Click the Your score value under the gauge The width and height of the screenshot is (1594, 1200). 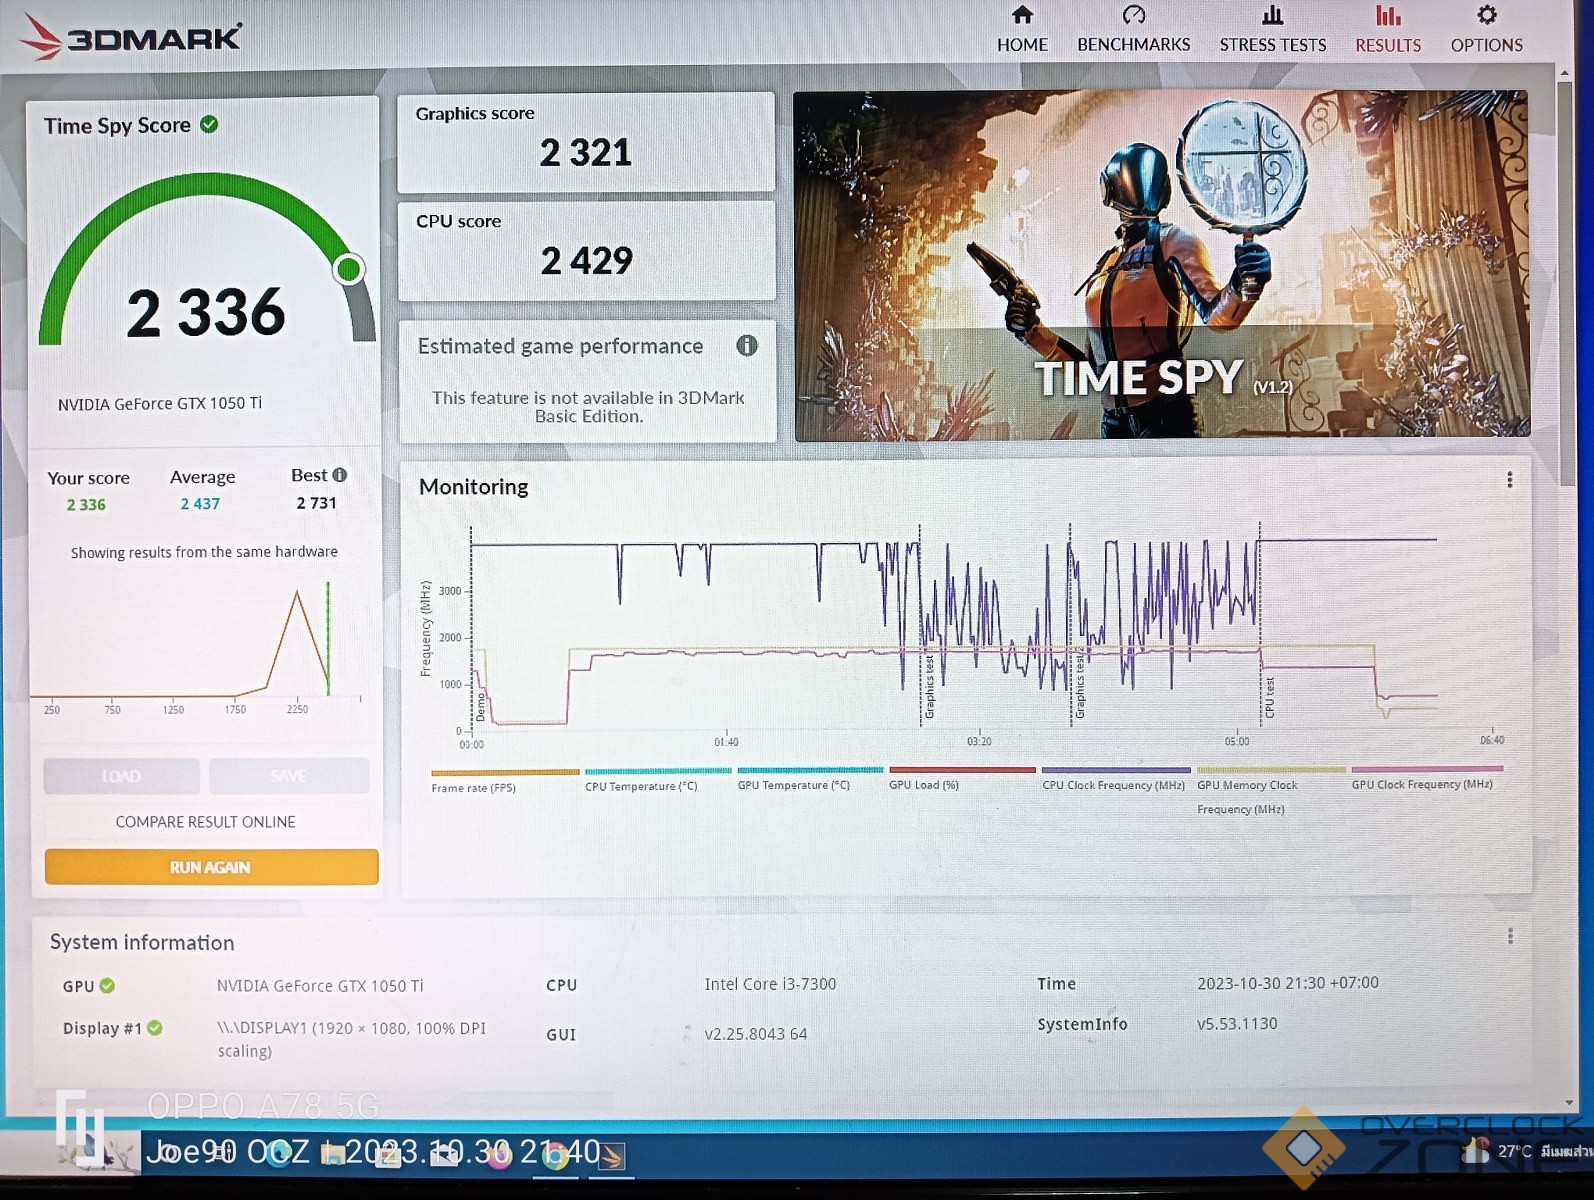(86, 505)
